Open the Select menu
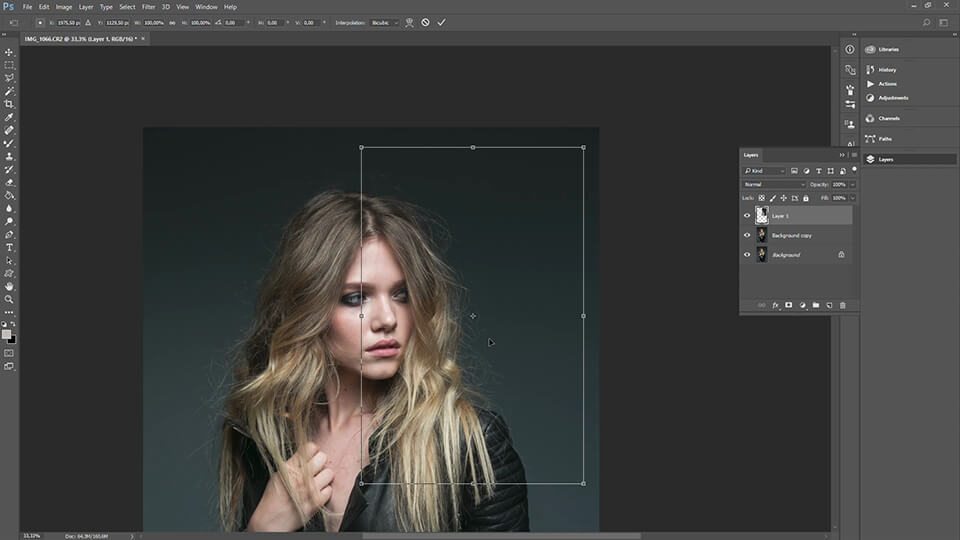This screenshot has width=960, height=540. coord(127,7)
